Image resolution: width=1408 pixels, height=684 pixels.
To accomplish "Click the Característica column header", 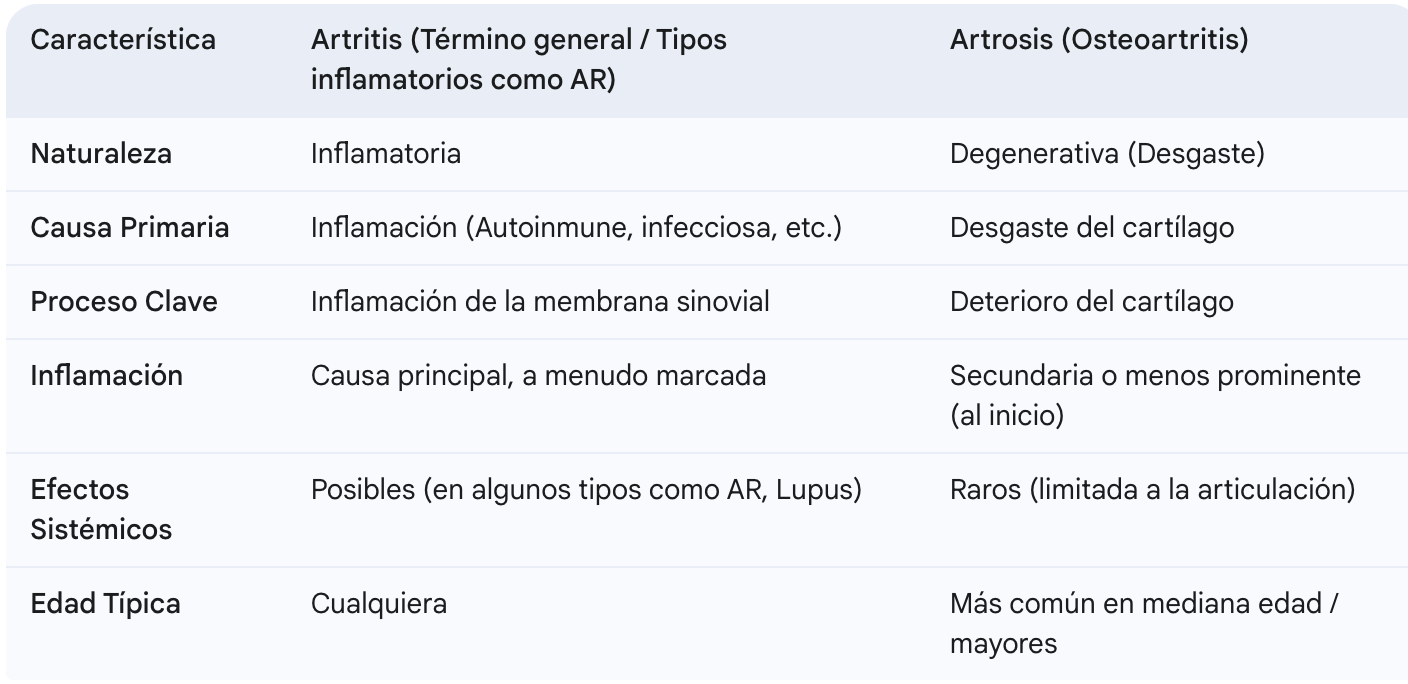I will tap(123, 41).
